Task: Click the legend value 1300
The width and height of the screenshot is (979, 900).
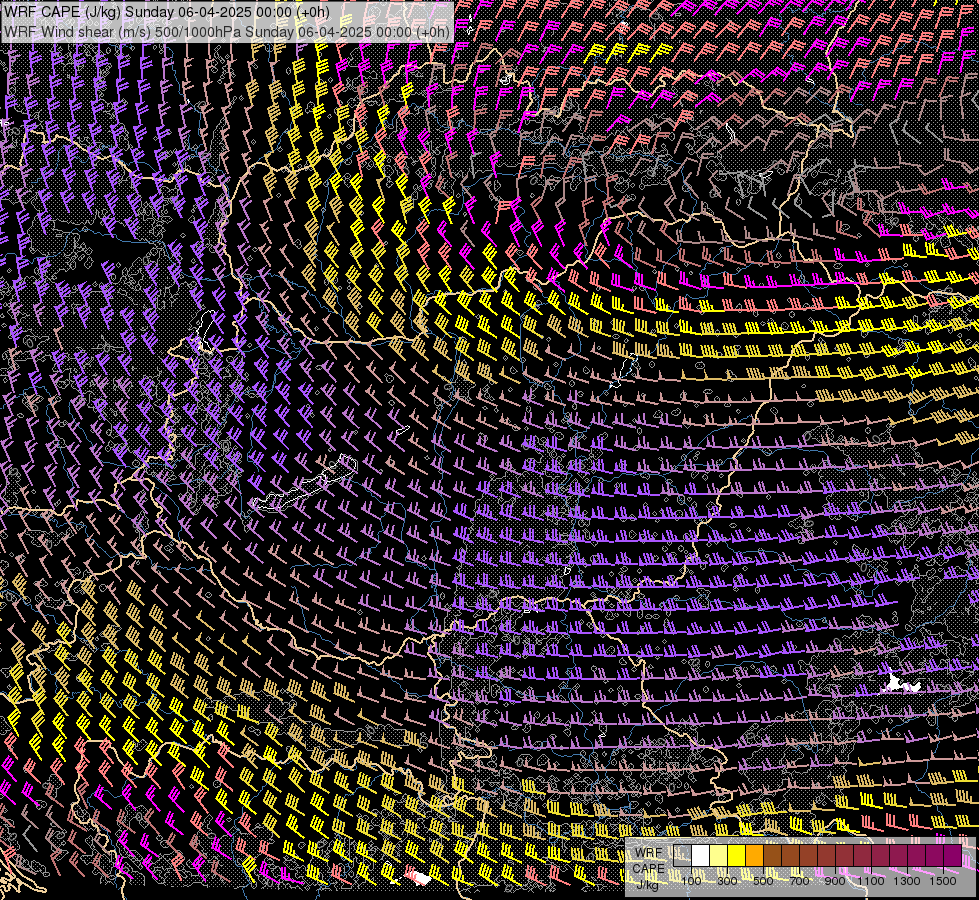Action: point(907,881)
